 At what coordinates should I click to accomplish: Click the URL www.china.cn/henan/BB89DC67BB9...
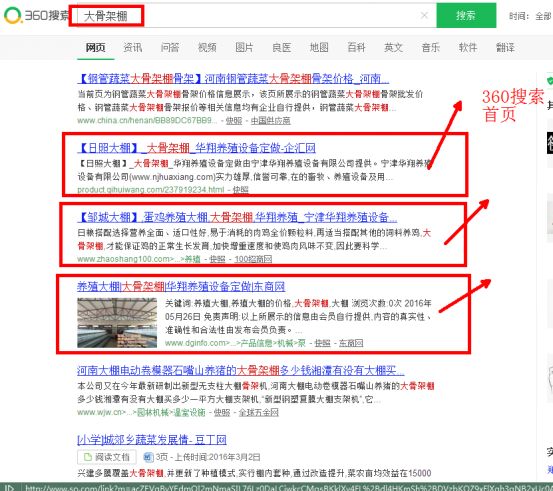point(147,121)
